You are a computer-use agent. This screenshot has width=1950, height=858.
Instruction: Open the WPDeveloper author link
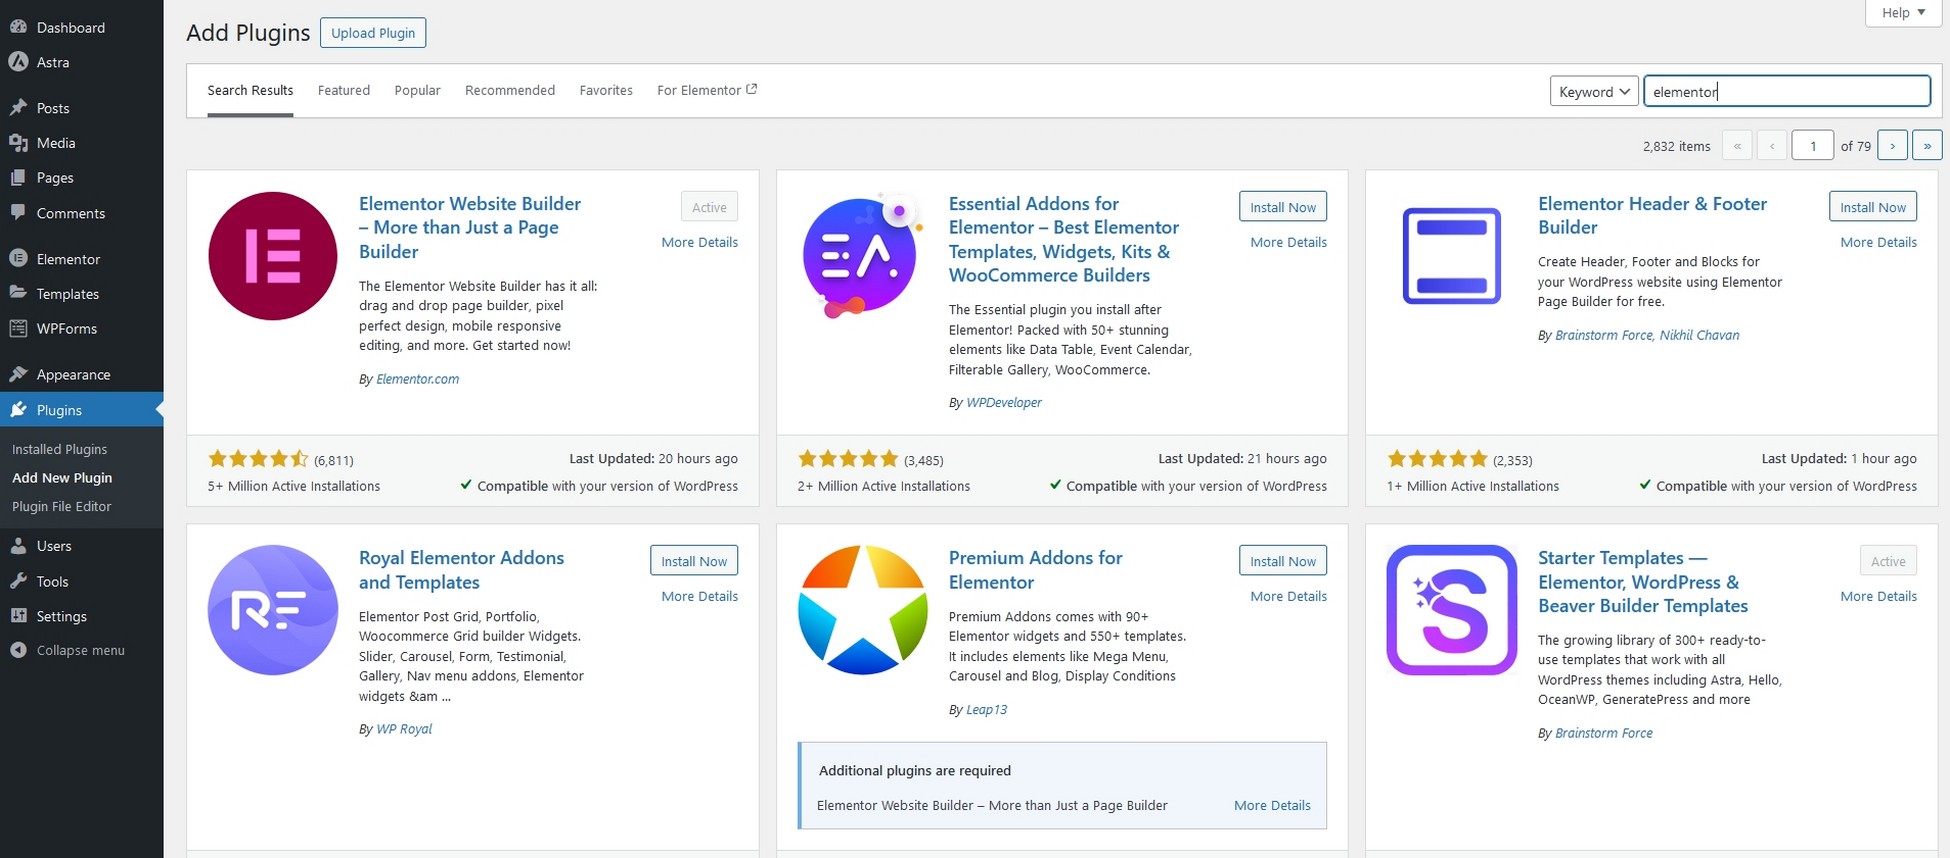tap(1004, 402)
